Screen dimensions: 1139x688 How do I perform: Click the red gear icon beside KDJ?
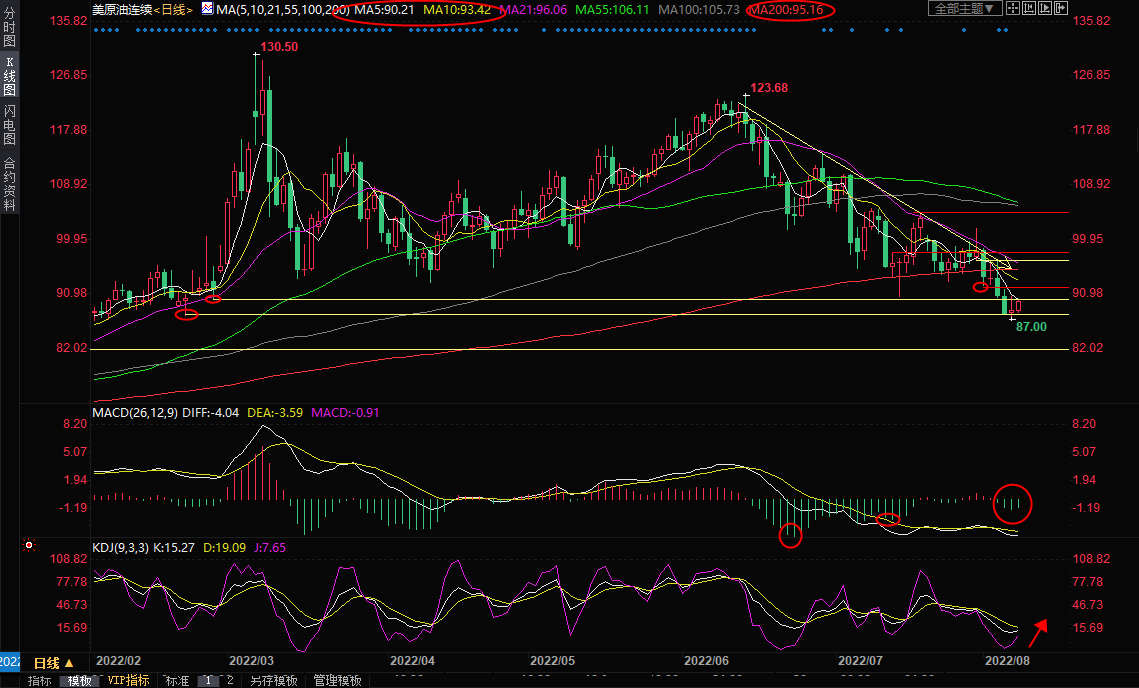[x=29, y=546]
